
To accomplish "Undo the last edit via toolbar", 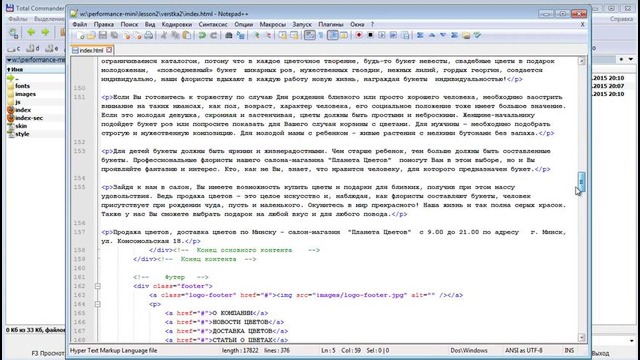I will 202,35.
